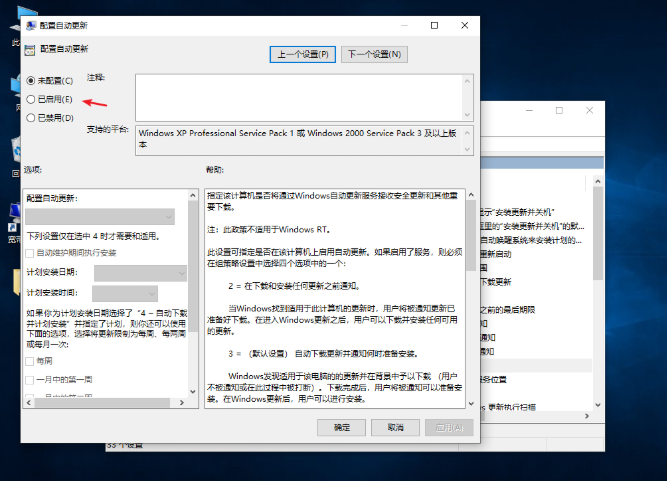Viewport: 667px width, 481px height.
Task: Click the options pane scroll-up arrow
Action: coord(193,195)
